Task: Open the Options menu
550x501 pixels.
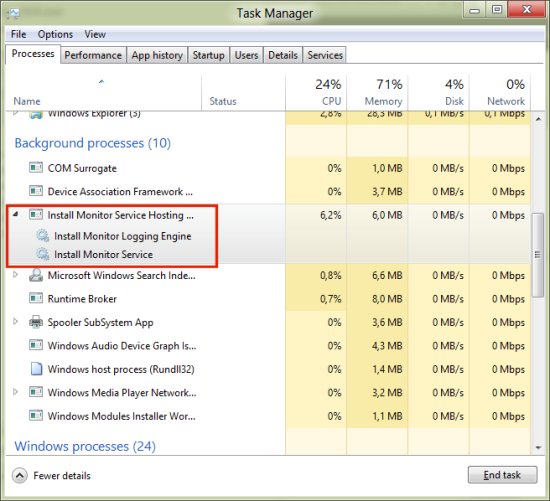Action: click(x=55, y=34)
